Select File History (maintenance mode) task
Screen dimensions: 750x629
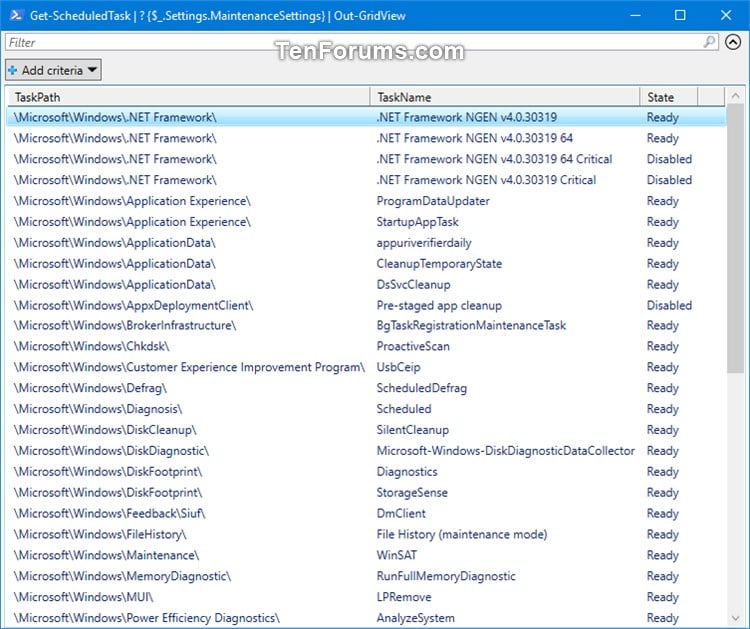tap(366, 534)
